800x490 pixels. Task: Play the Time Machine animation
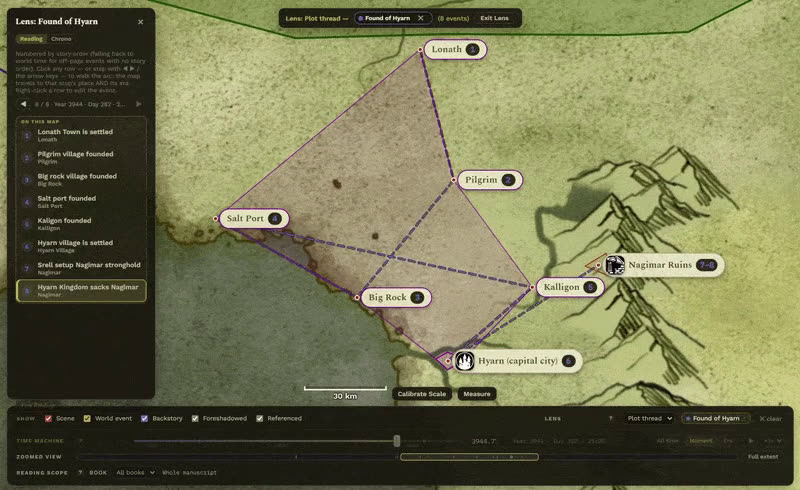pyautogui.click(x=751, y=440)
